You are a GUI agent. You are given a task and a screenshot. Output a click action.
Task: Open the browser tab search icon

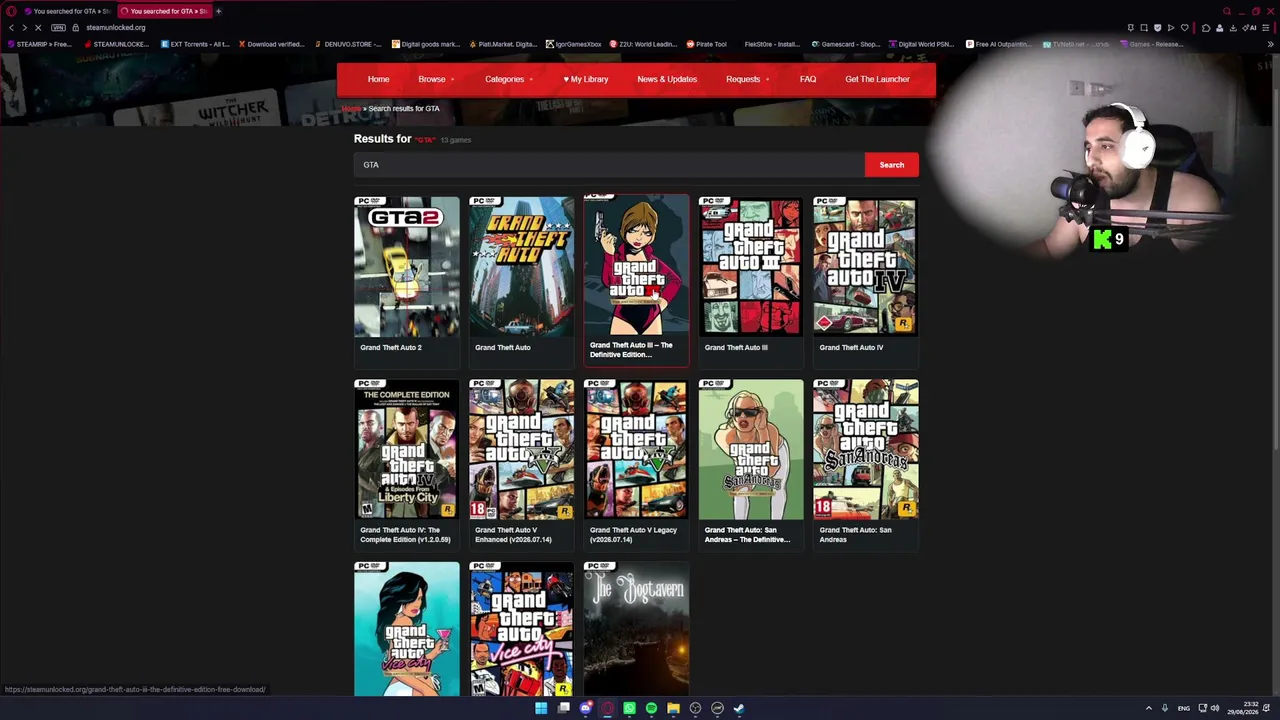coord(1227,11)
